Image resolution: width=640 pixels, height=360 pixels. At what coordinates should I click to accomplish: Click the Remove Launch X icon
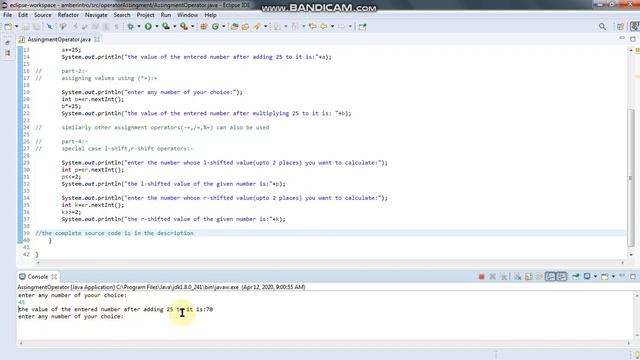(492, 277)
